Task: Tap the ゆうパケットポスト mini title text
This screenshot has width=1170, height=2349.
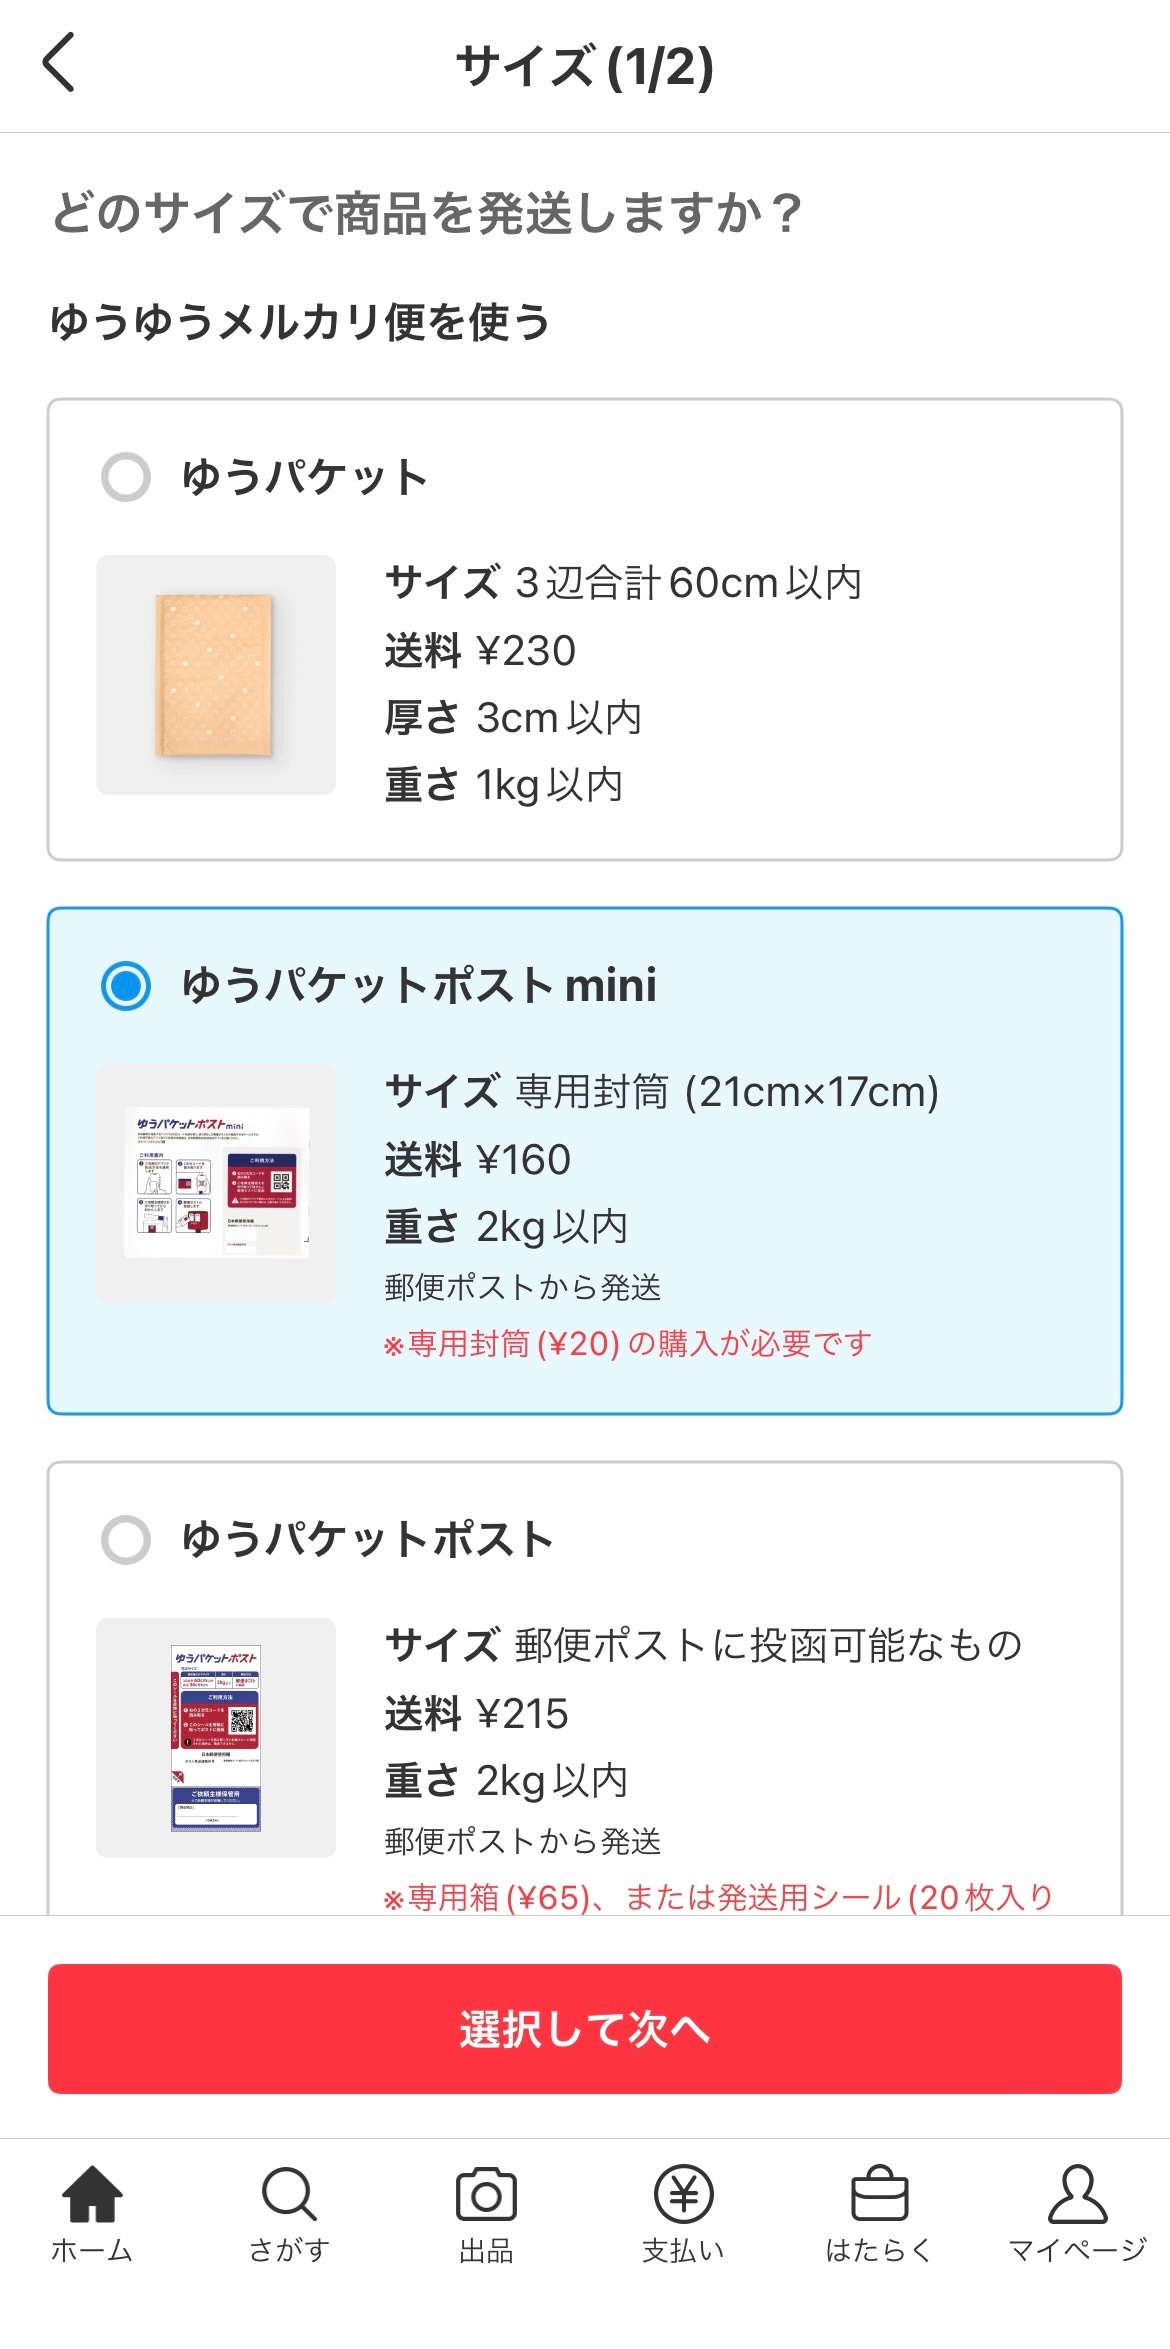Action: tap(419, 986)
